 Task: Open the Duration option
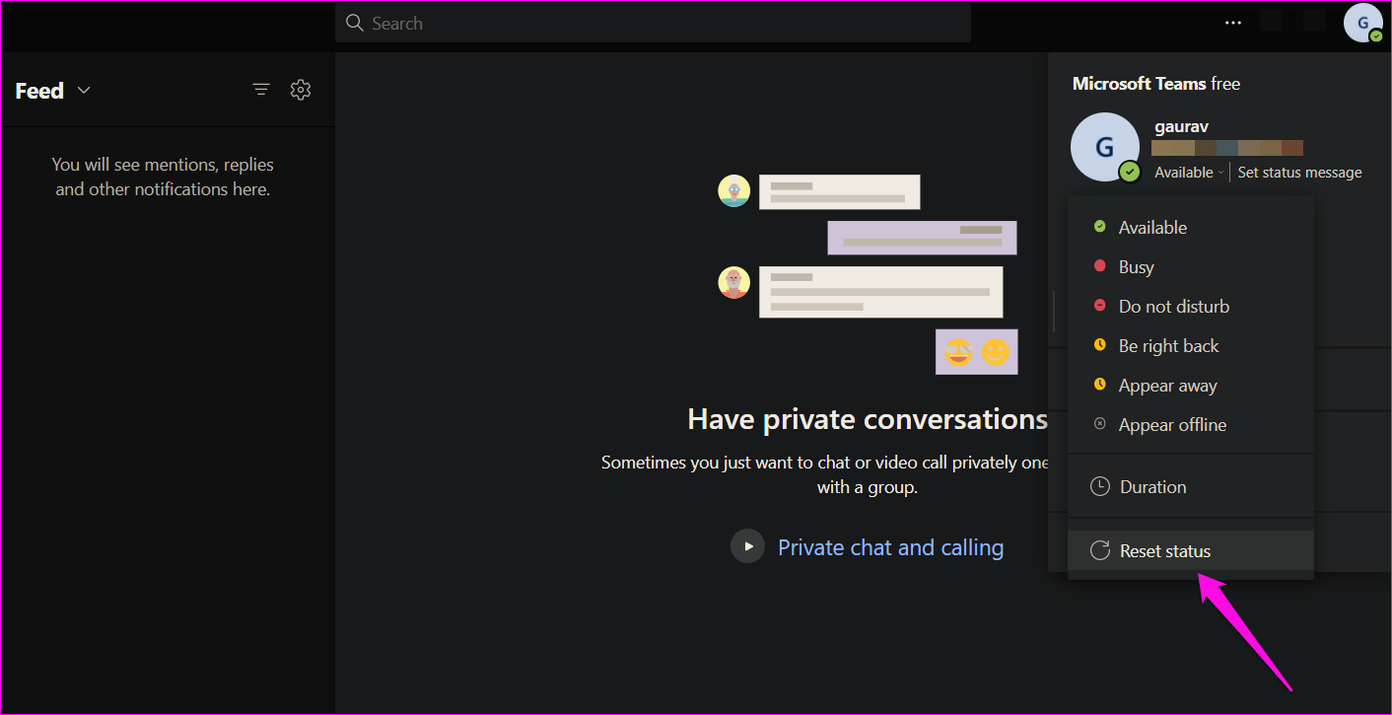[1191, 487]
